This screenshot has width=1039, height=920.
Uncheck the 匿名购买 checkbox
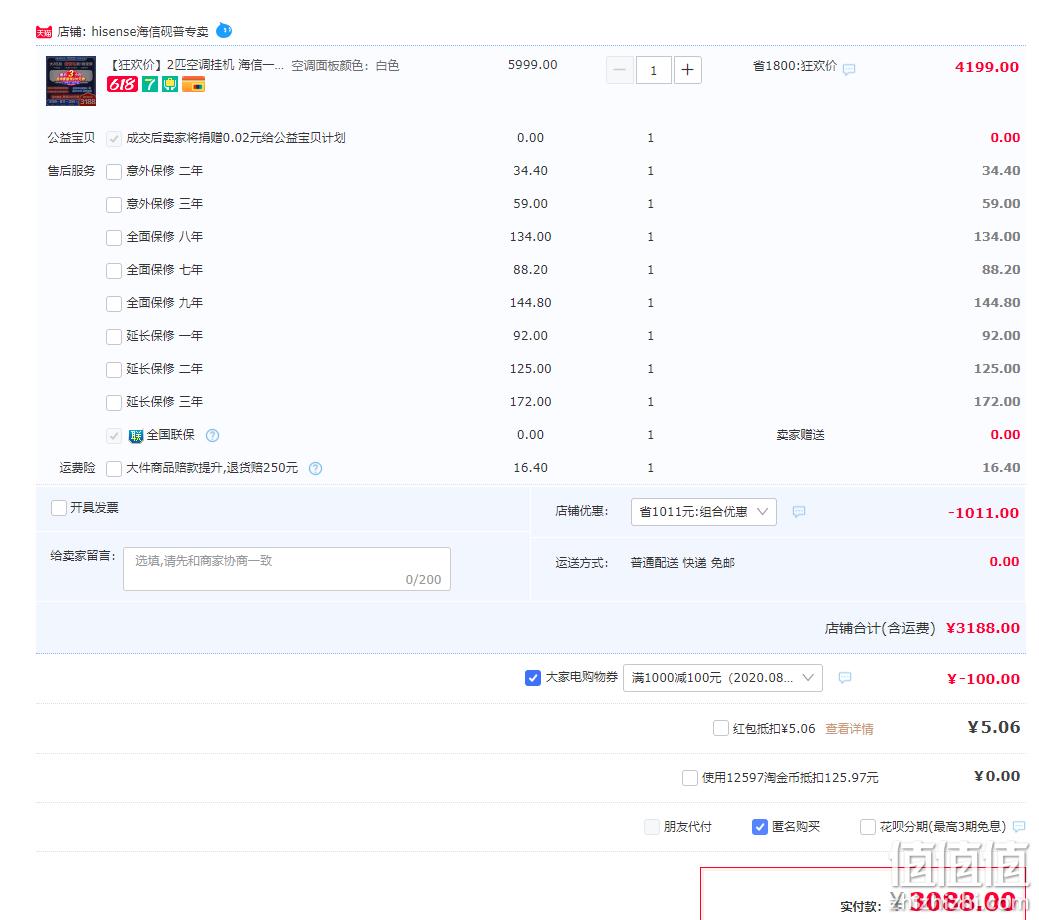coord(760,827)
